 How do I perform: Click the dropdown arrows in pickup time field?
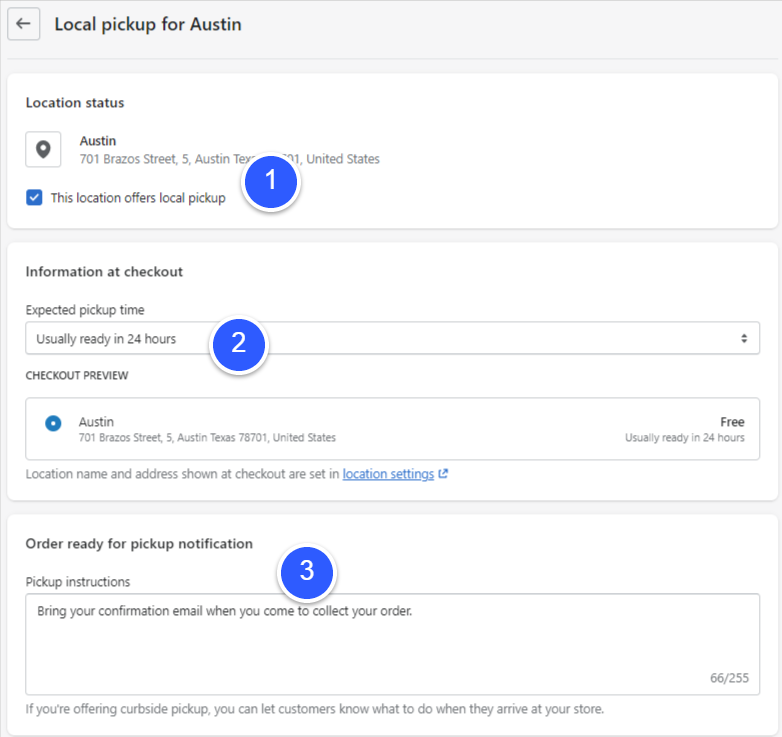click(x=744, y=339)
